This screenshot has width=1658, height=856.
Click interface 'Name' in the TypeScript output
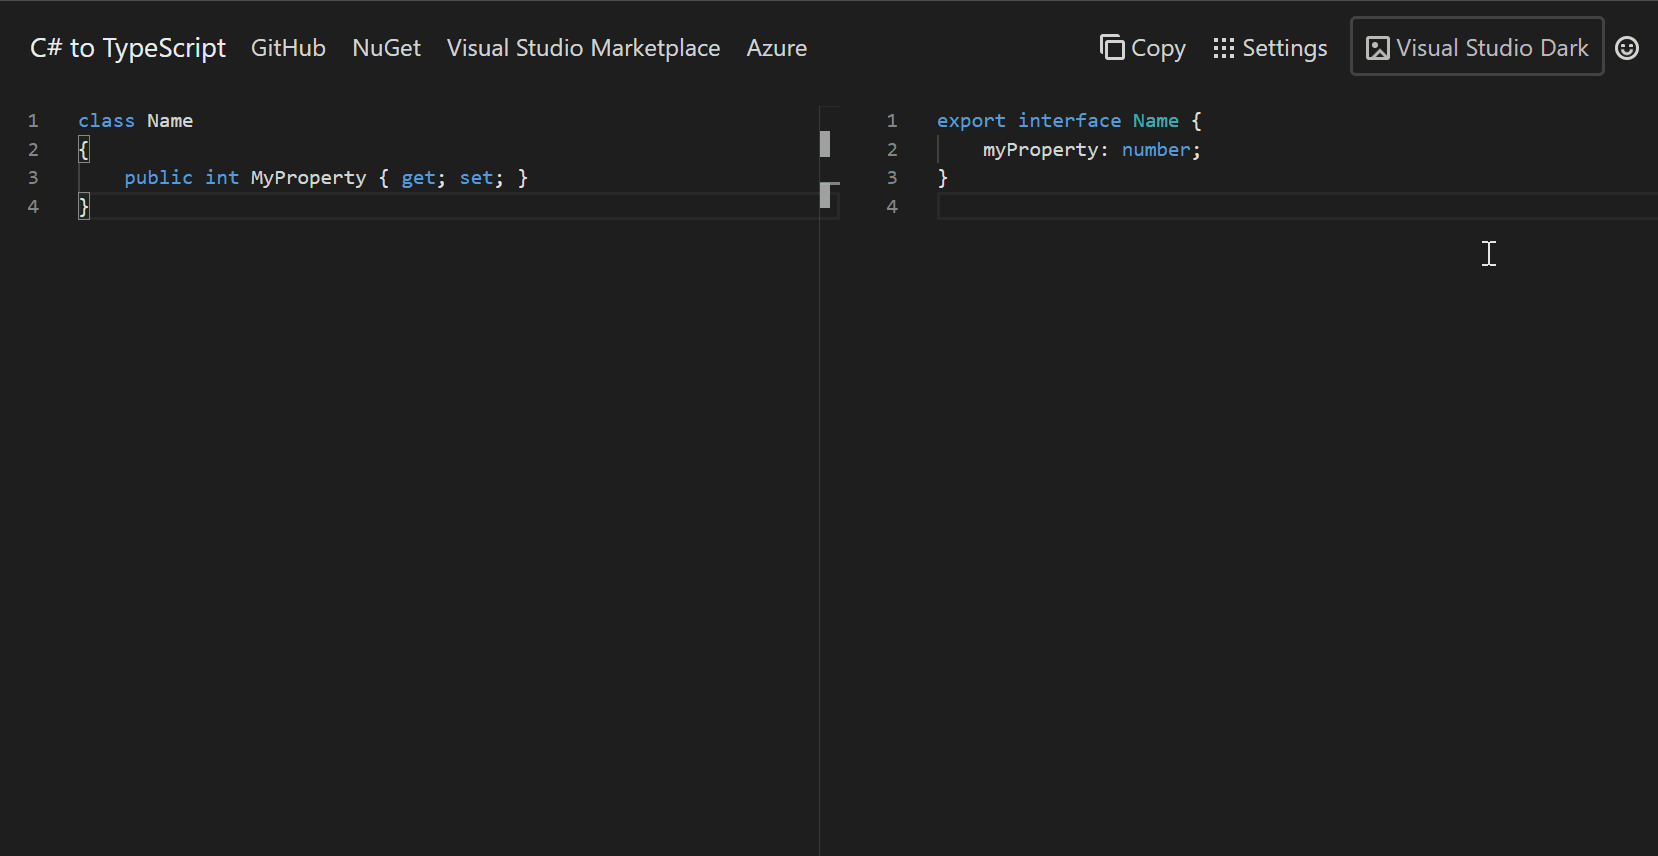pyautogui.click(x=1155, y=121)
